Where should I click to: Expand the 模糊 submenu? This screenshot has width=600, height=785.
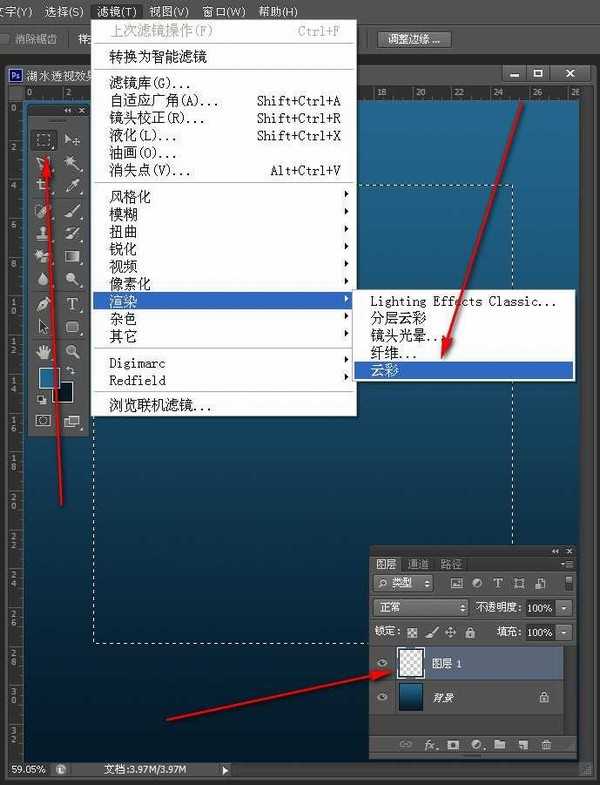click(224, 214)
